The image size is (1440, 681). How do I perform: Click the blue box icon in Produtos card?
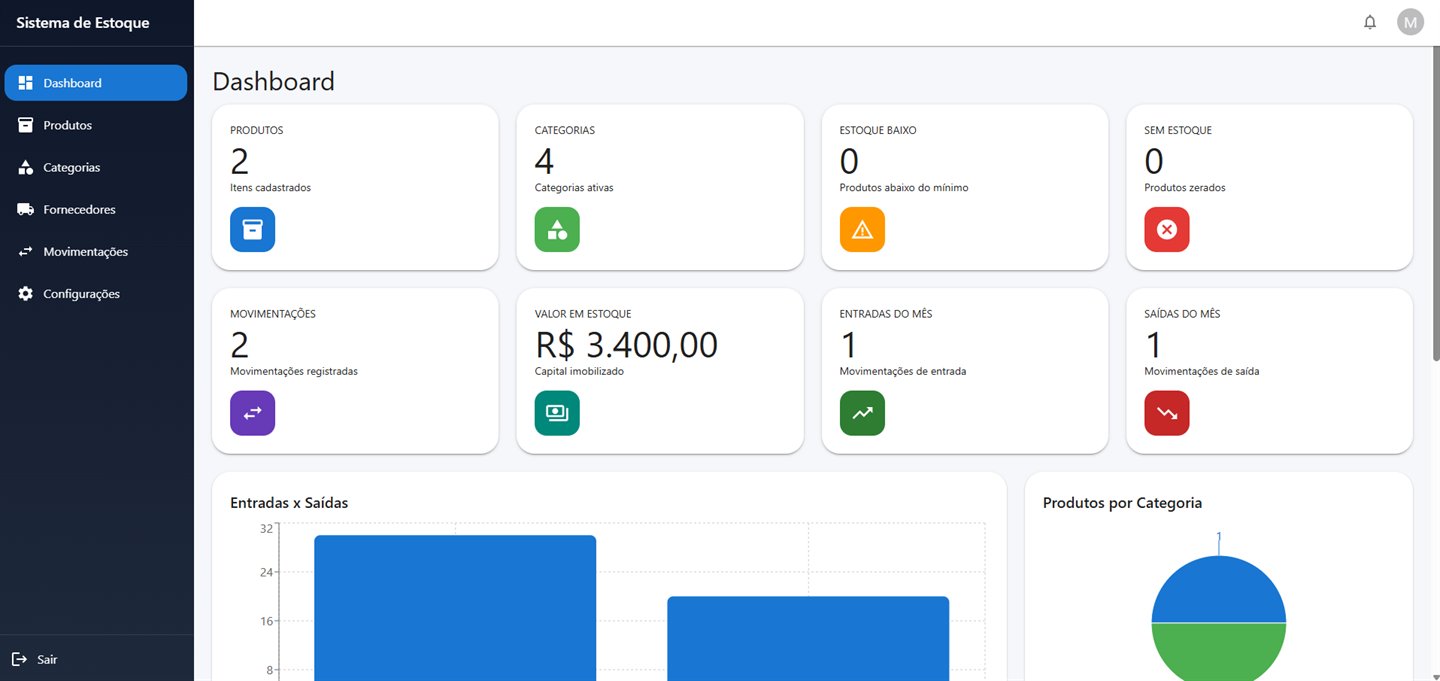[252, 229]
